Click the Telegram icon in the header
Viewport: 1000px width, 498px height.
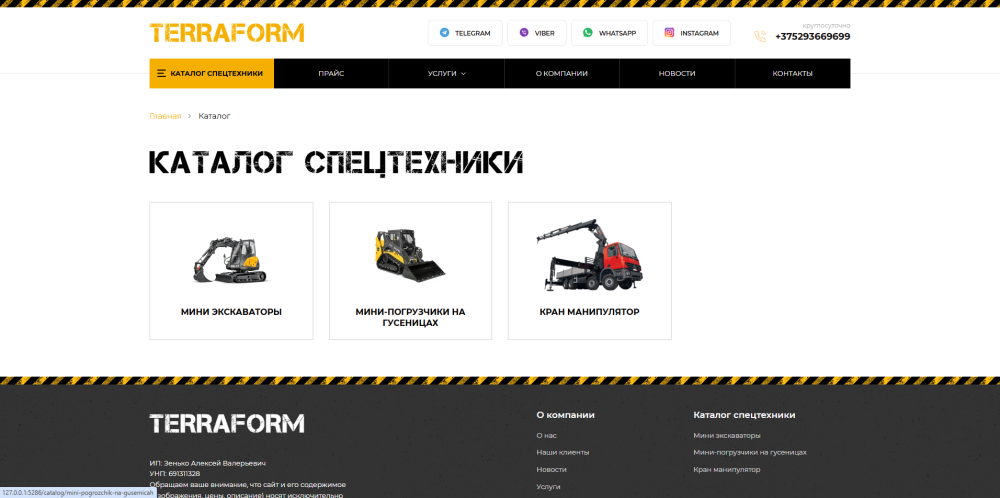[x=445, y=33]
